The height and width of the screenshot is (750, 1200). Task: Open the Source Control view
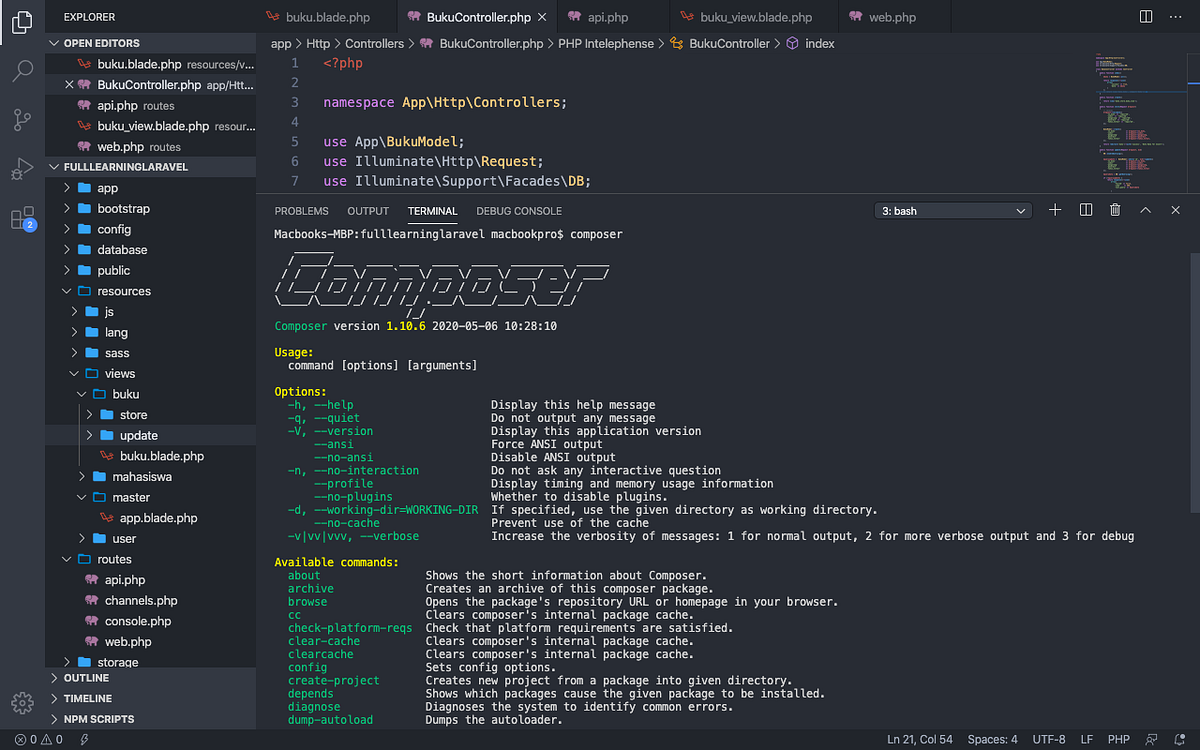click(21, 118)
